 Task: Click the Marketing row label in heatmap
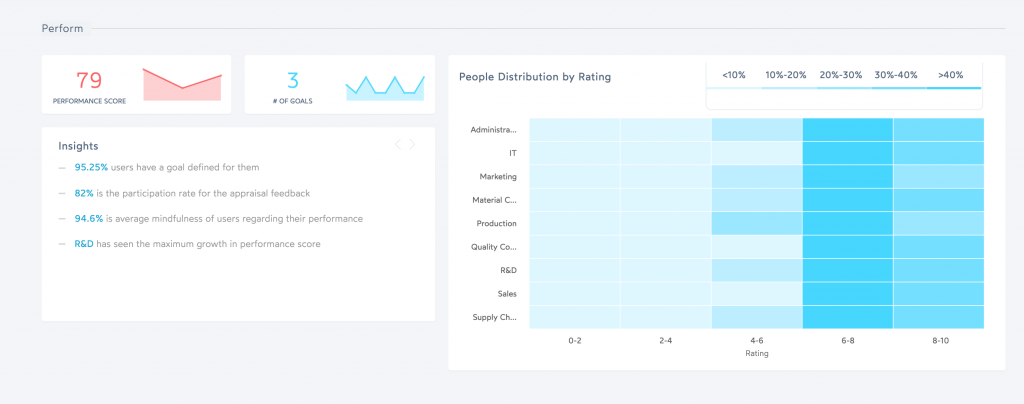(x=497, y=176)
